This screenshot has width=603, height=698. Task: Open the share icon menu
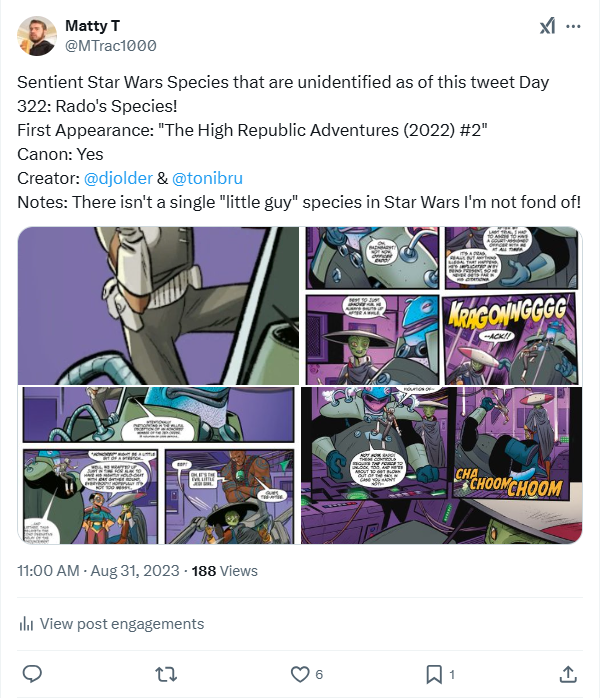point(568,672)
